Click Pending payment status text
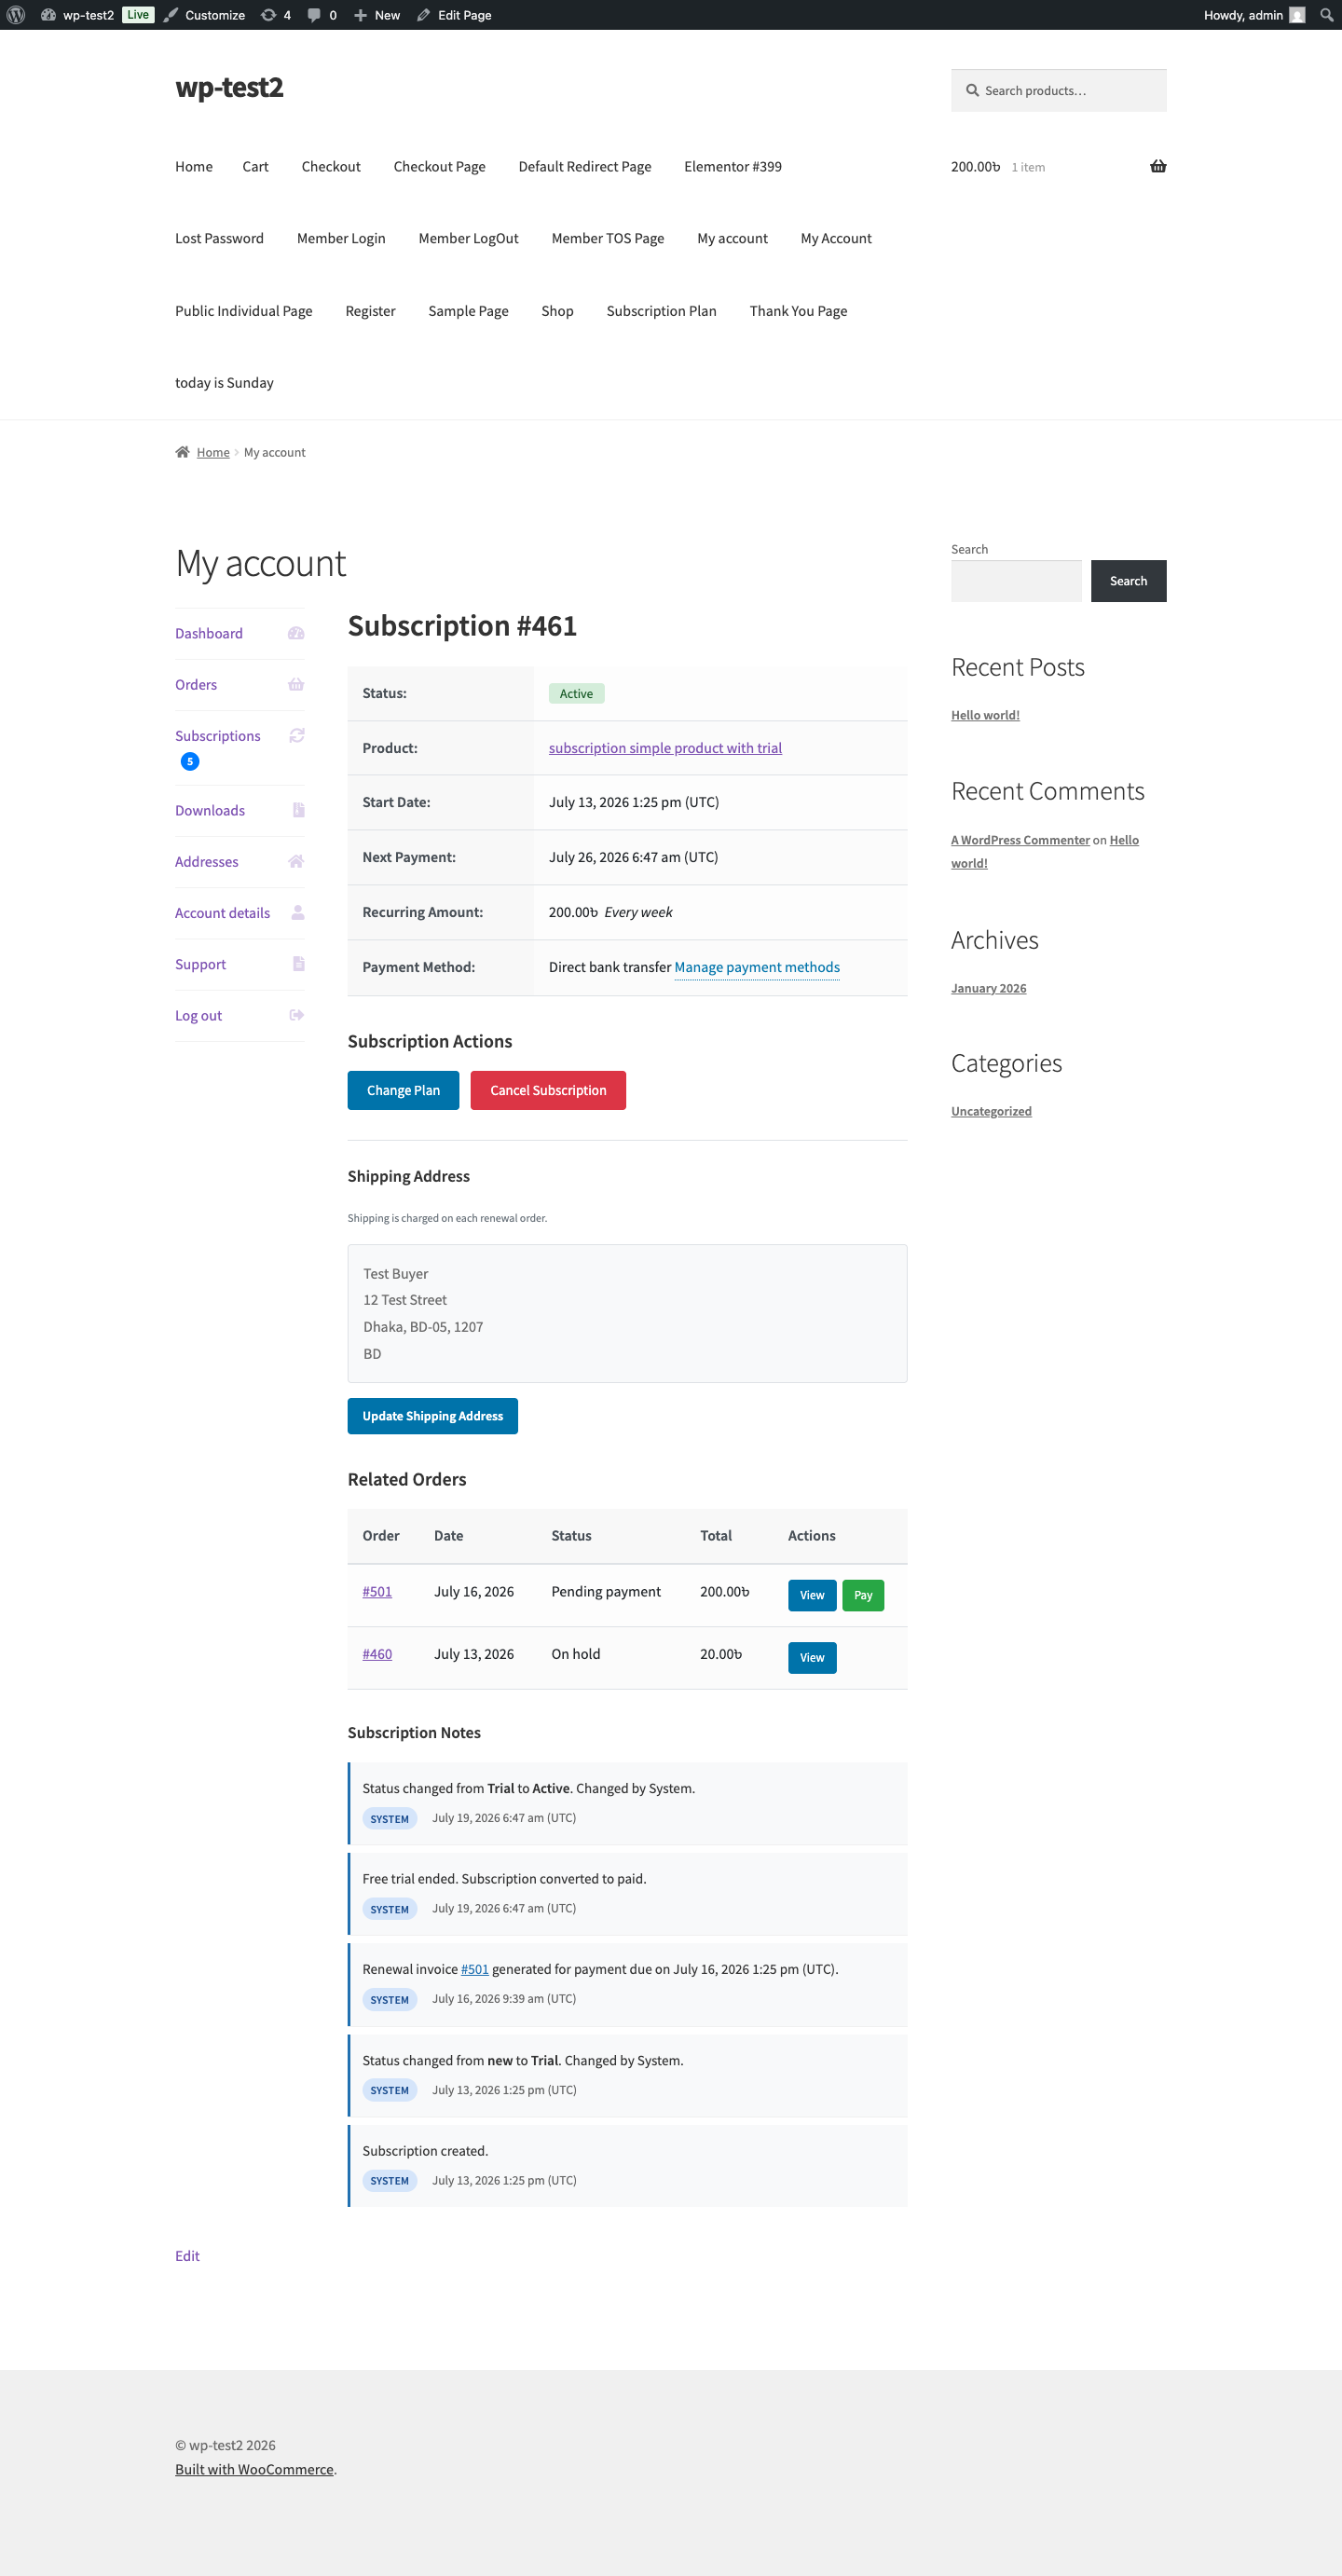 (x=606, y=1591)
